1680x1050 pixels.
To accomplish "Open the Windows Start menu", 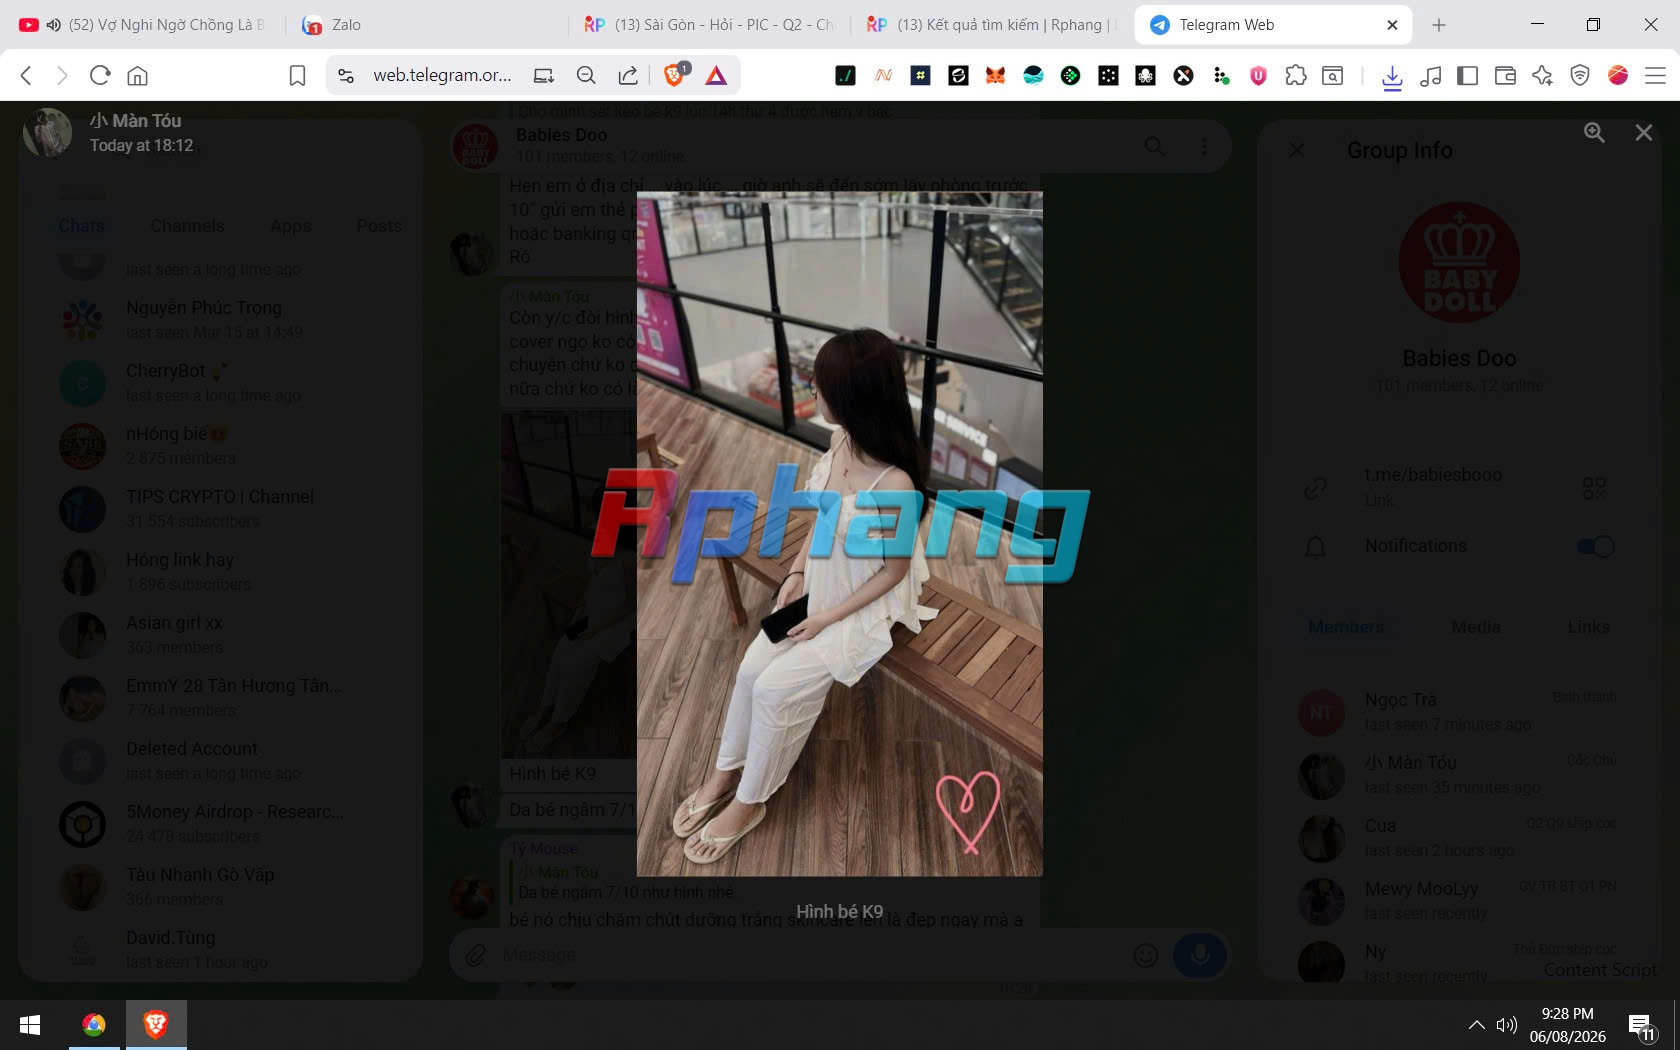I will (30, 1025).
